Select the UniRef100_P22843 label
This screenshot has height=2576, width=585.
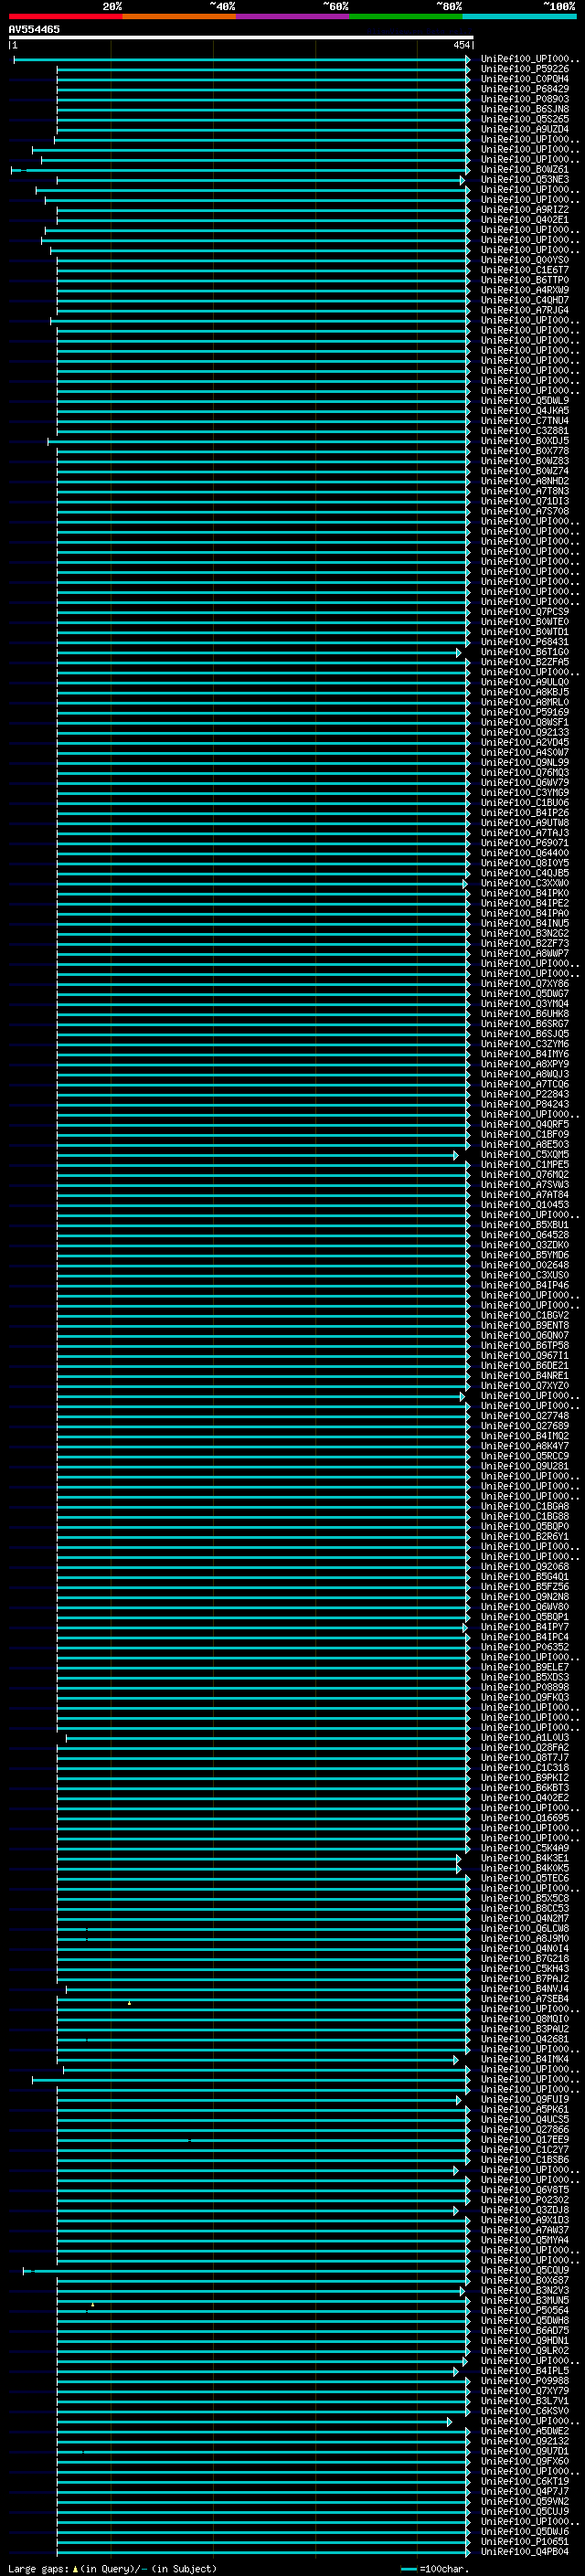(x=525, y=1094)
